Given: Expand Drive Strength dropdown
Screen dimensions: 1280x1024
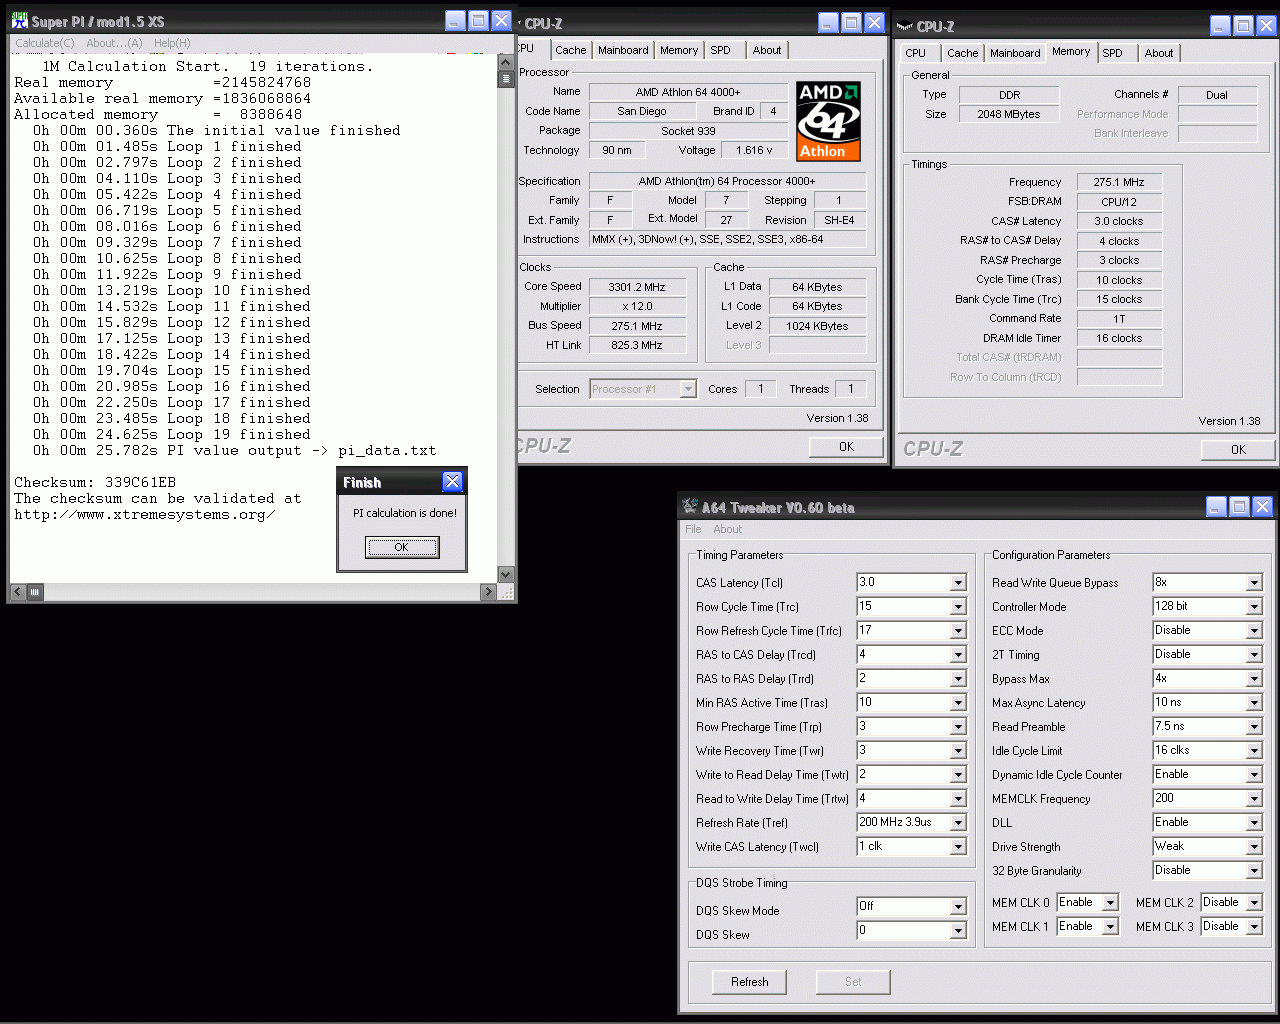Looking at the screenshot, I should [1254, 847].
